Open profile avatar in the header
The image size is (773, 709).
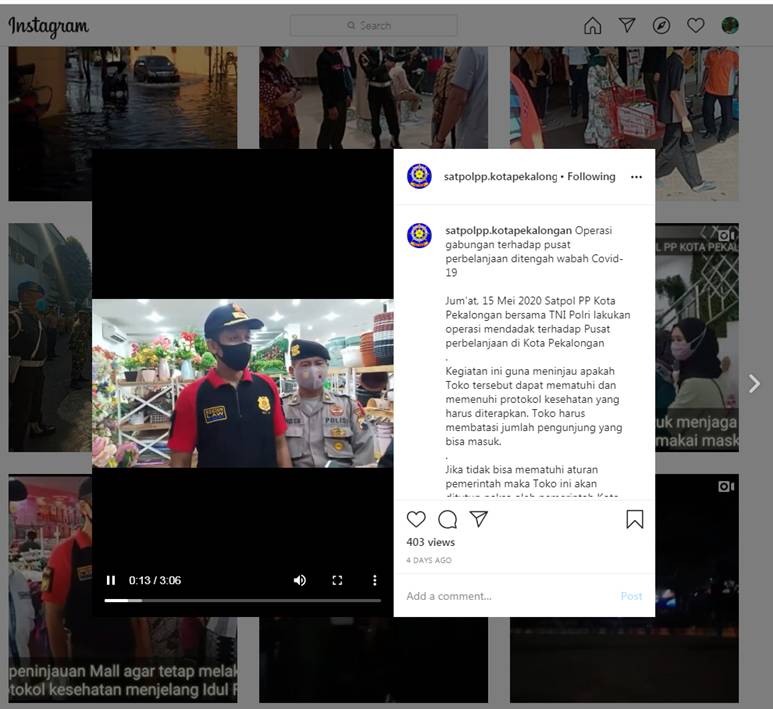[x=730, y=25]
